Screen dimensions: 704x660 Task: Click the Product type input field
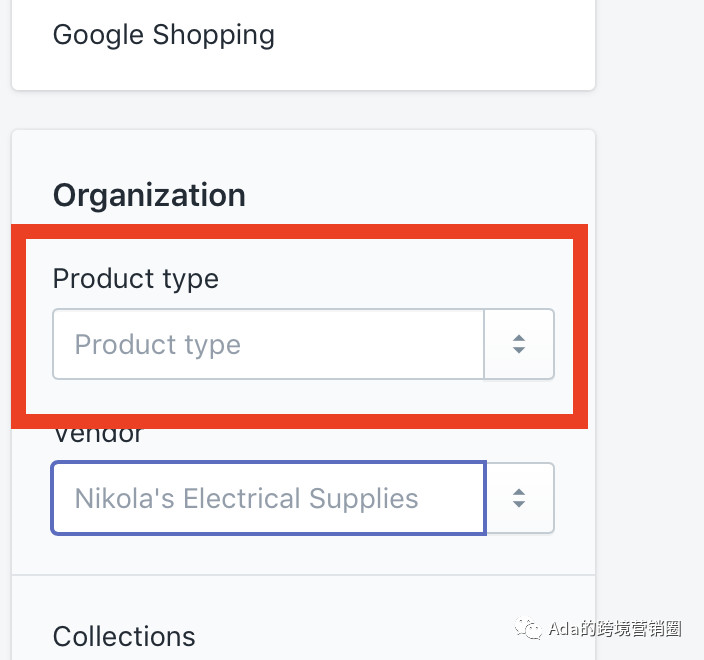coord(268,345)
